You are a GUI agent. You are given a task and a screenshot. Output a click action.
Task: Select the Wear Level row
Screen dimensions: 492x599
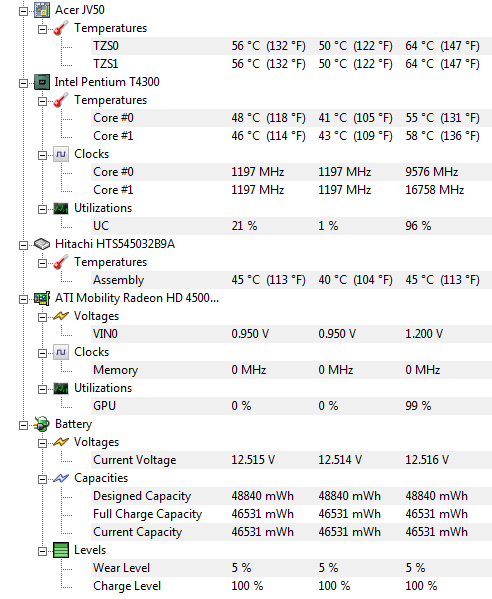tap(291, 568)
